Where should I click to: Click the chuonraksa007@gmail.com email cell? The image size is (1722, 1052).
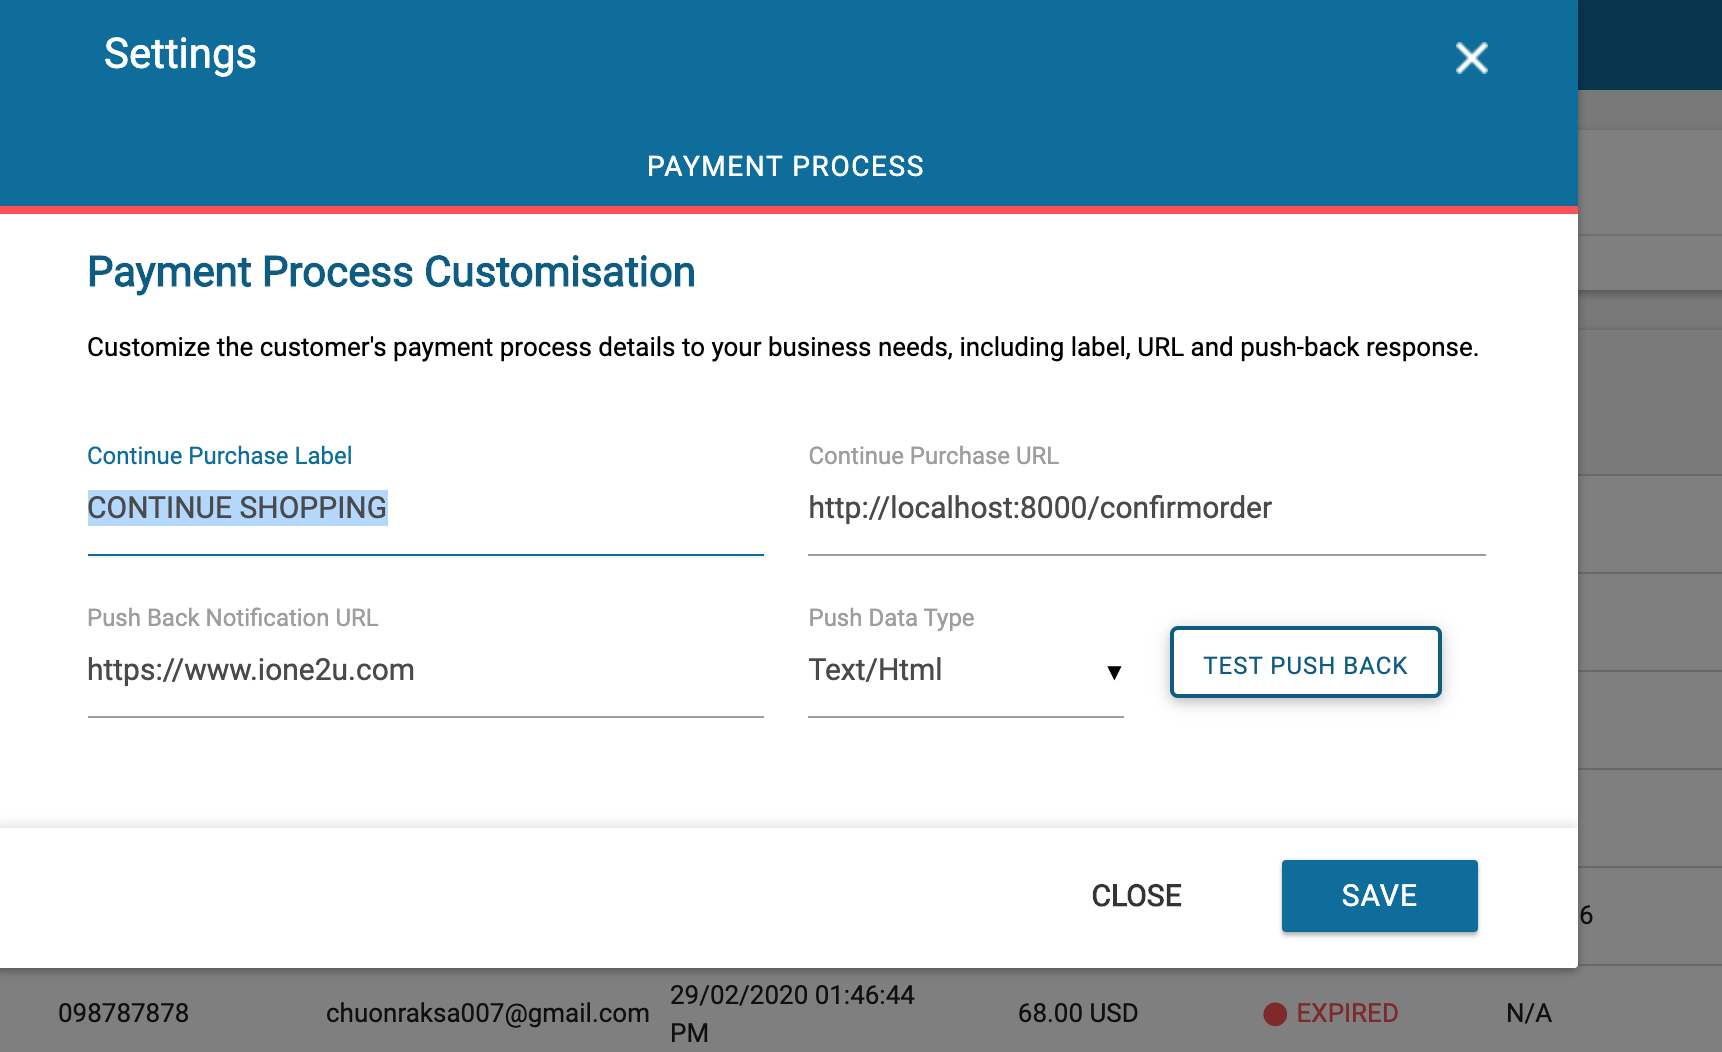487,1014
